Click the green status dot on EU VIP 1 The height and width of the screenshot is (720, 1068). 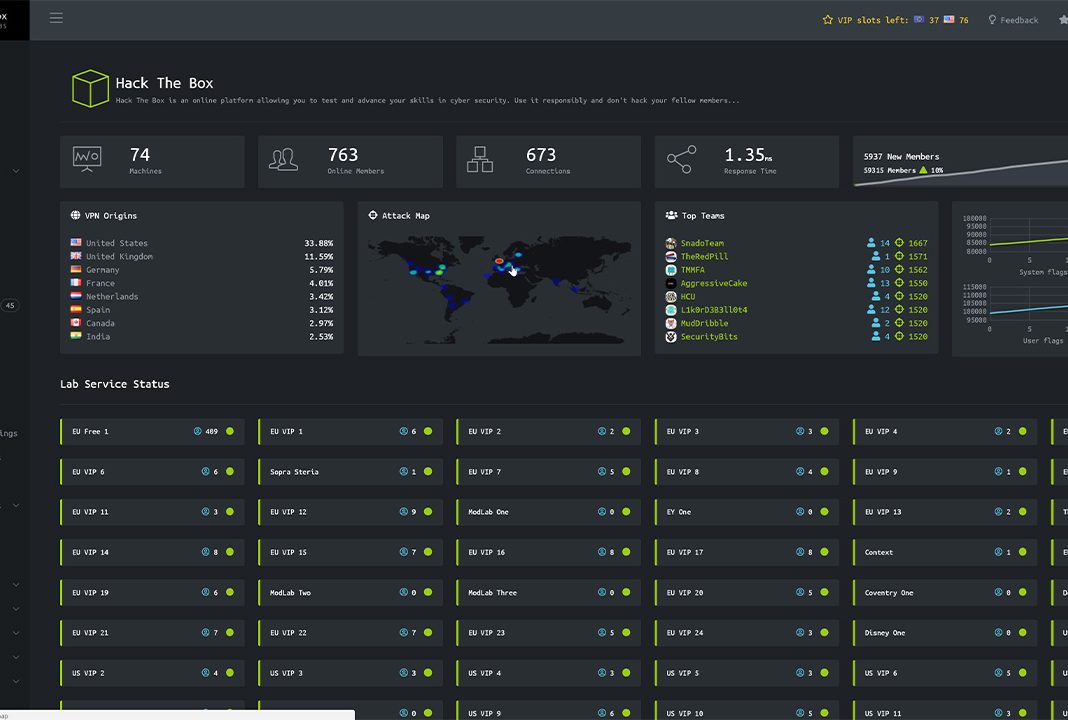[428, 431]
